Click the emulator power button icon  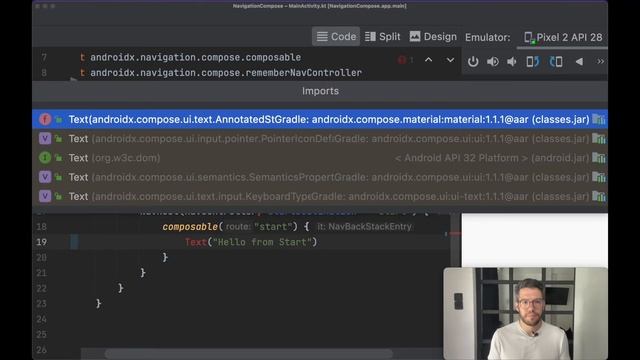(x=473, y=62)
